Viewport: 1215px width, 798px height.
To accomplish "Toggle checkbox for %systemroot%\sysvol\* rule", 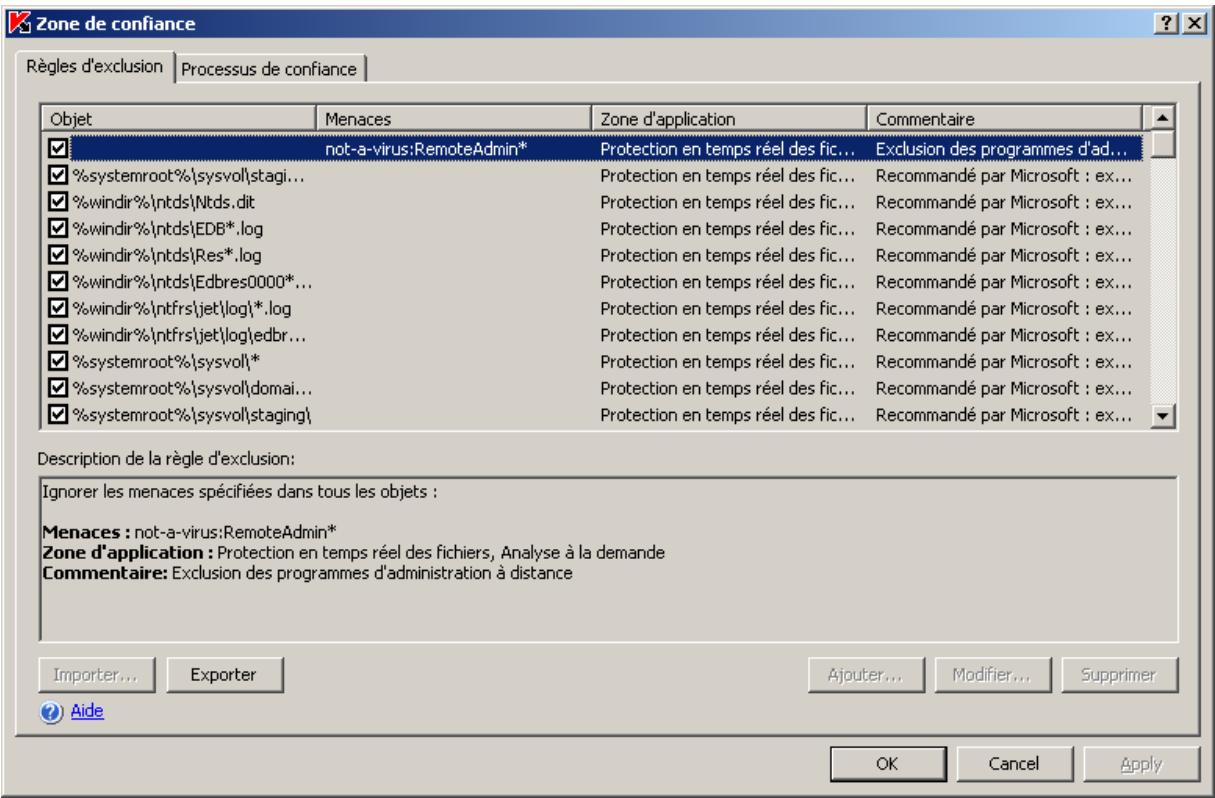I will (58, 361).
